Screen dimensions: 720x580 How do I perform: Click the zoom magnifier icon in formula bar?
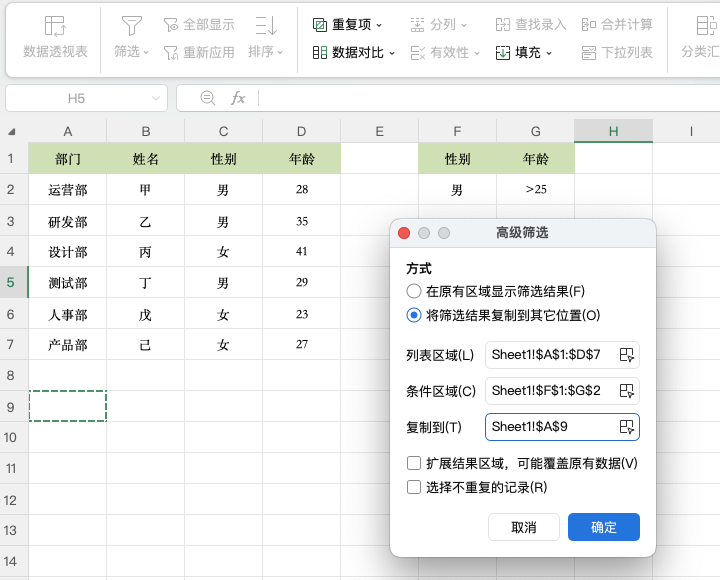pos(208,98)
